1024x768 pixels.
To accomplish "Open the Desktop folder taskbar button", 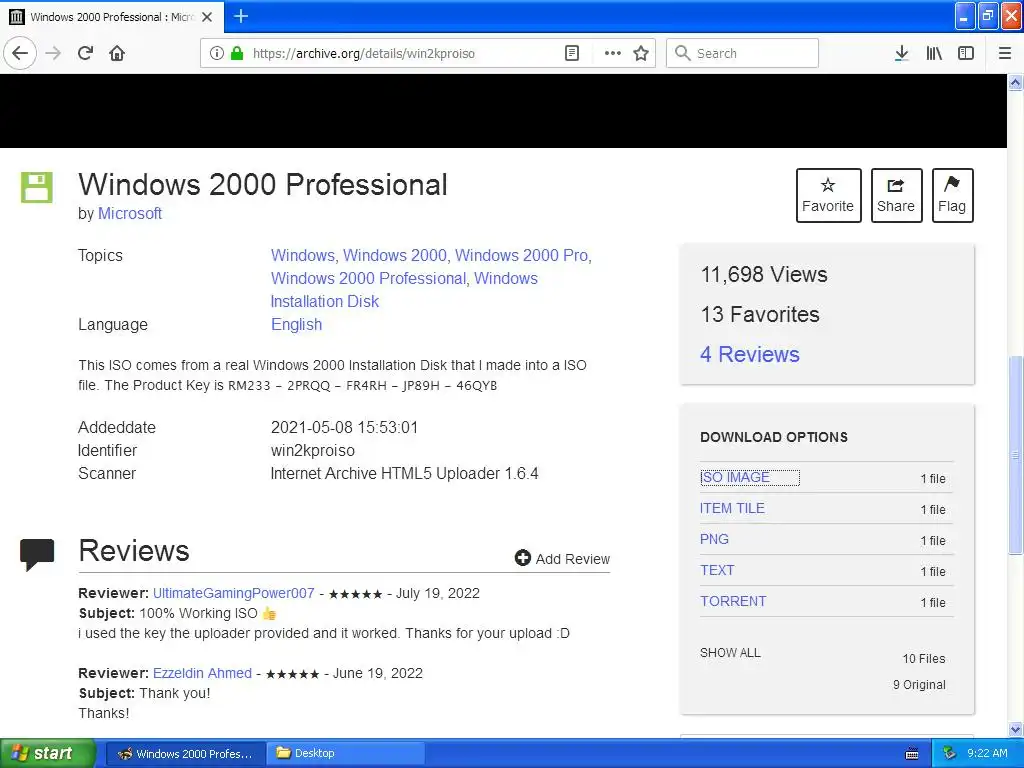I will (345, 754).
